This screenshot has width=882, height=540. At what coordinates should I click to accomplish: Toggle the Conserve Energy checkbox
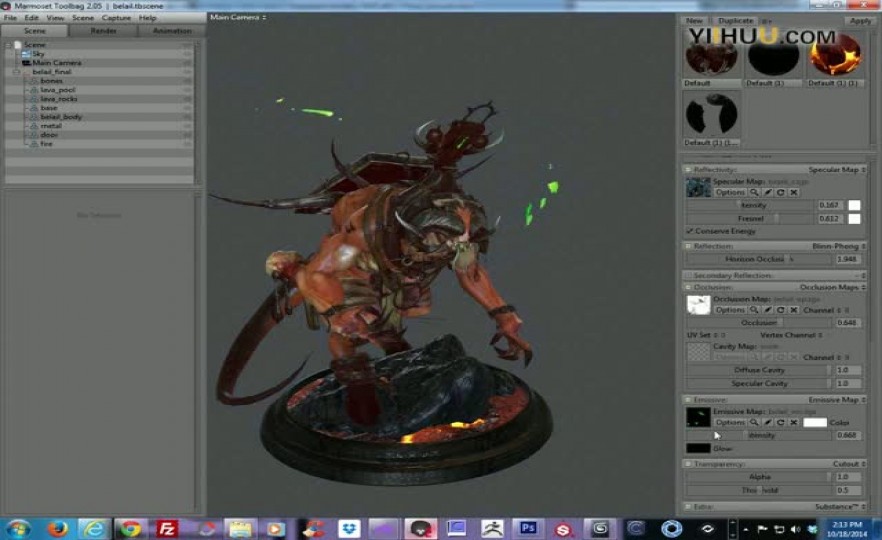(690, 231)
